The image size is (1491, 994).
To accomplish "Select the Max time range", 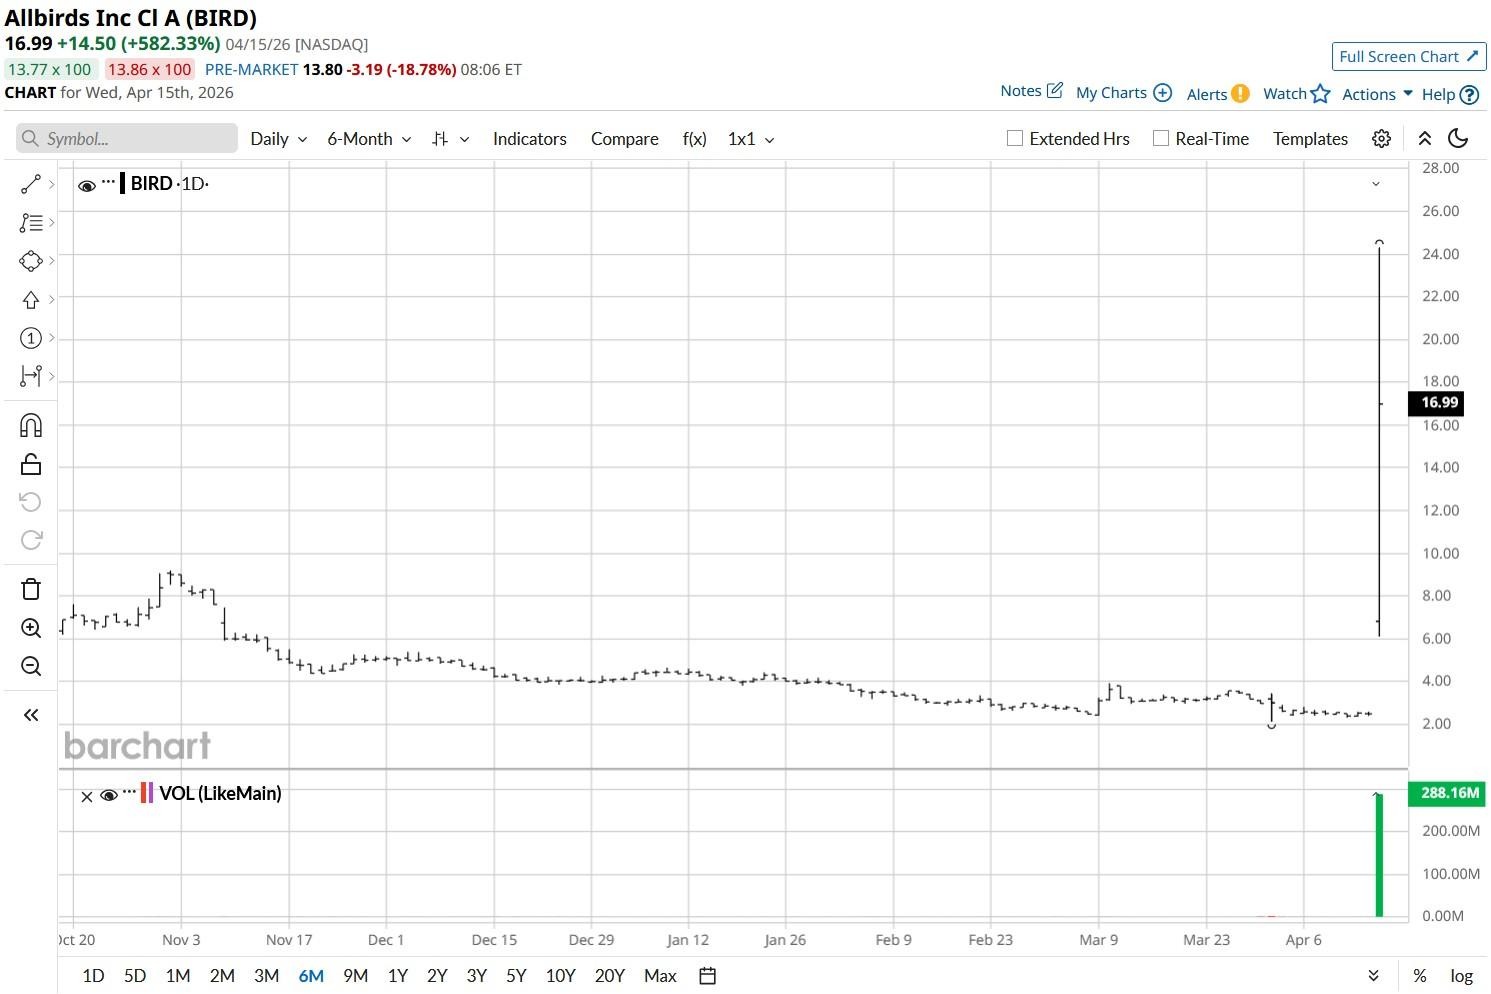I will pos(660,976).
